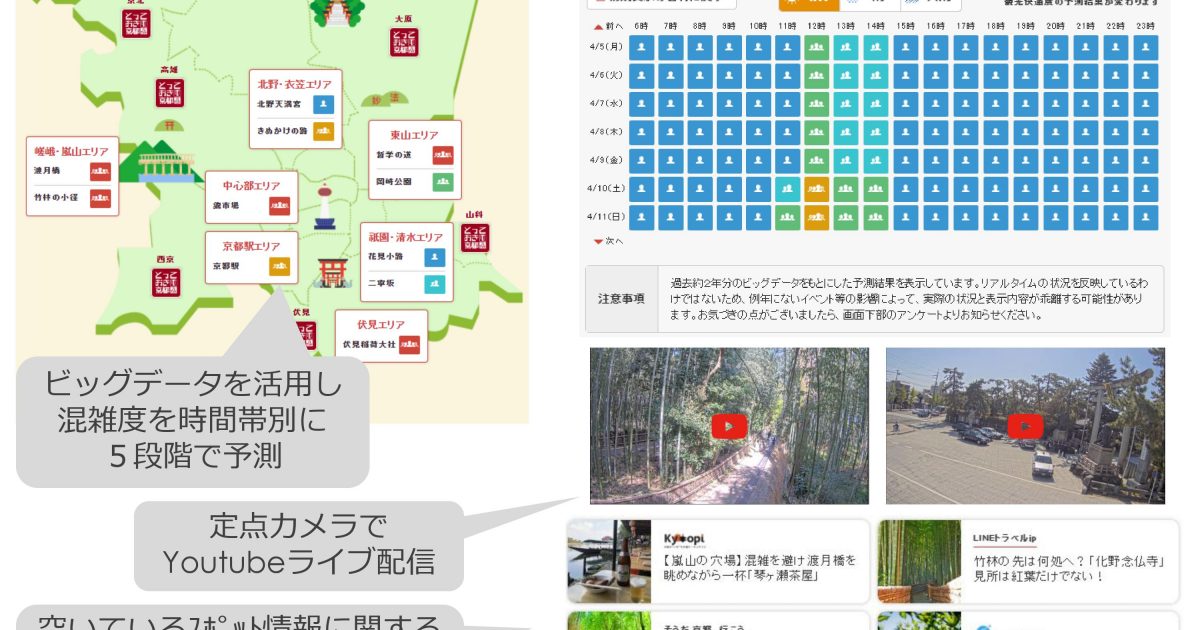The image size is (1200, 630).
Task: Select green 12時 cell on 4/5(月)
Action: [816, 48]
